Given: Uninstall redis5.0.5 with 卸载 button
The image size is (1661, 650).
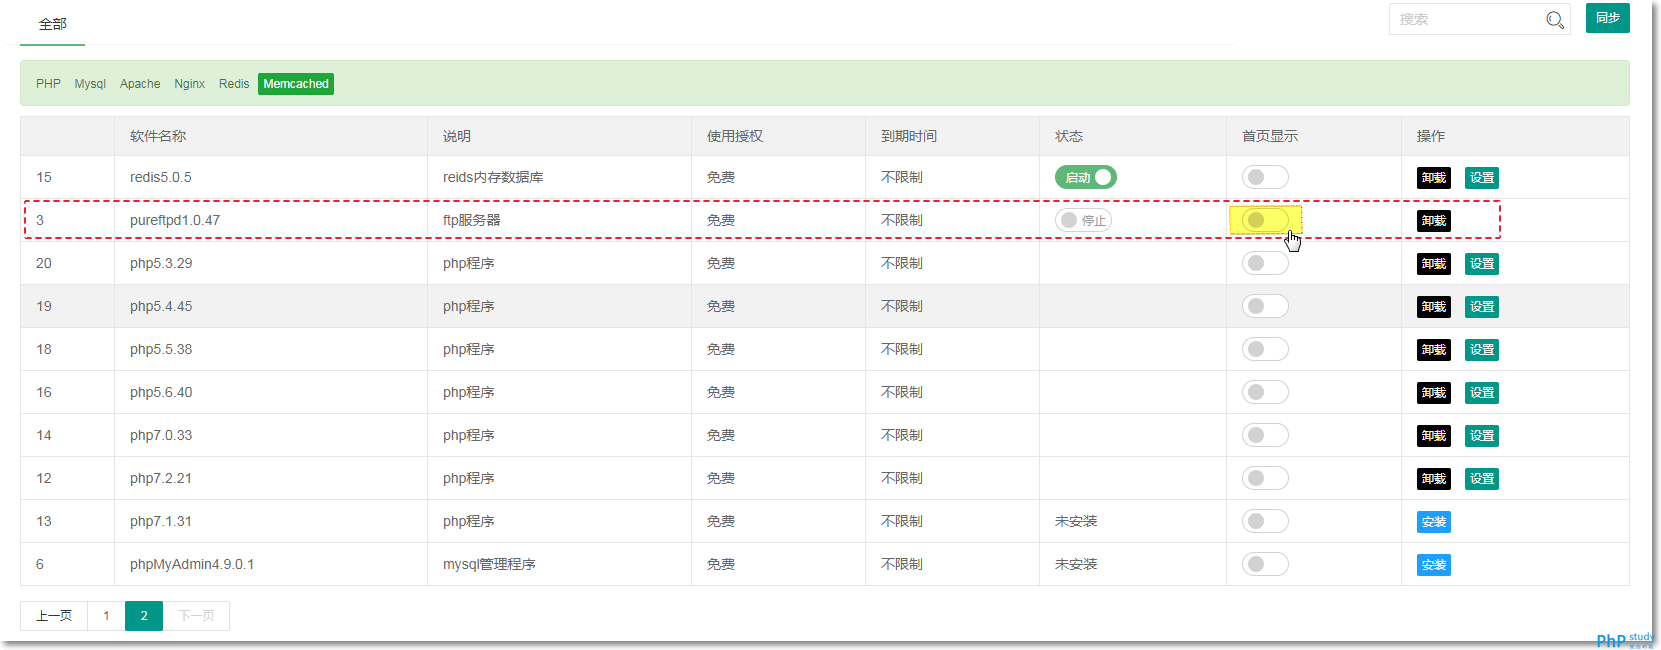Looking at the screenshot, I should point(1433,178).
